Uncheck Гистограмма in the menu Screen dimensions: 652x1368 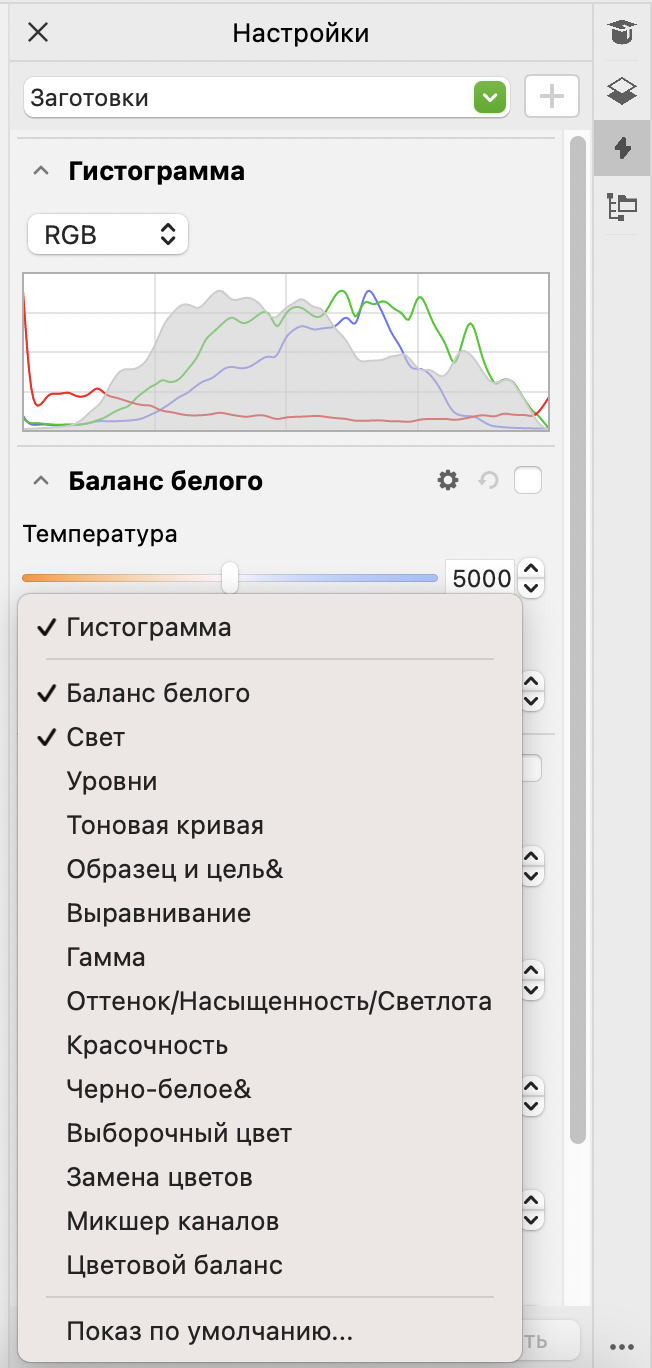148,628
